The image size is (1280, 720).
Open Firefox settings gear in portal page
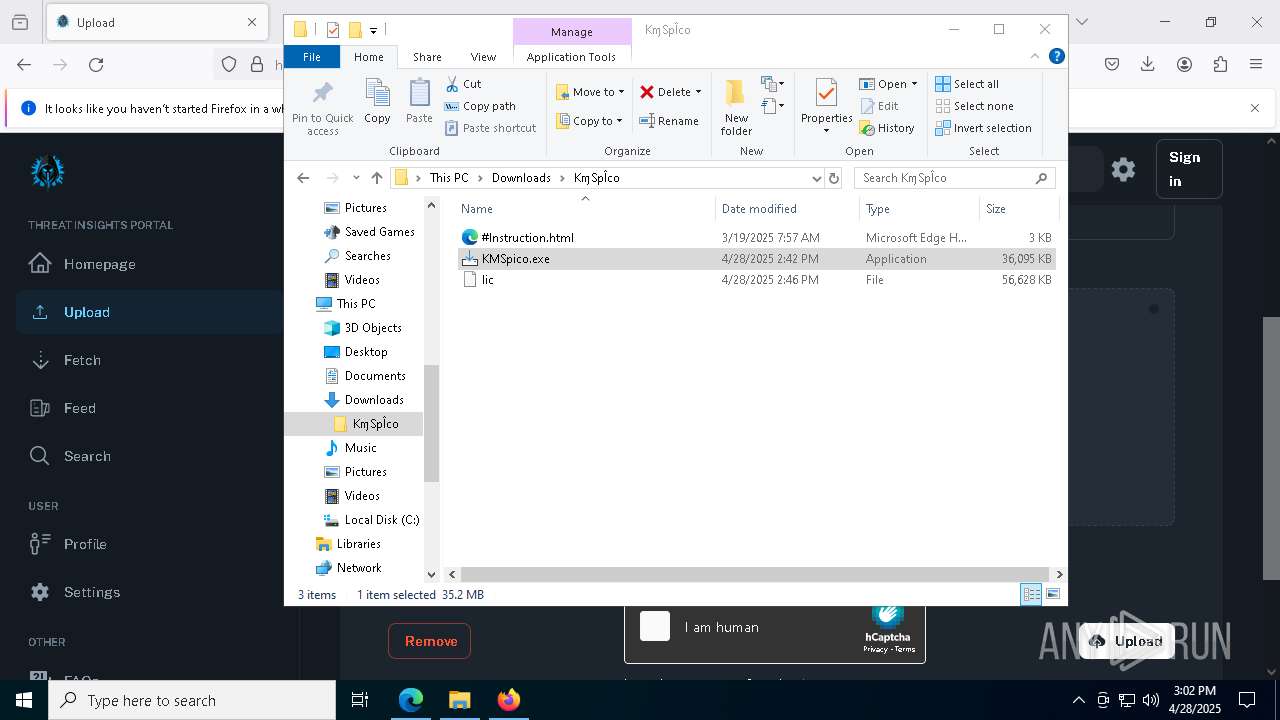coord(1123,169)
